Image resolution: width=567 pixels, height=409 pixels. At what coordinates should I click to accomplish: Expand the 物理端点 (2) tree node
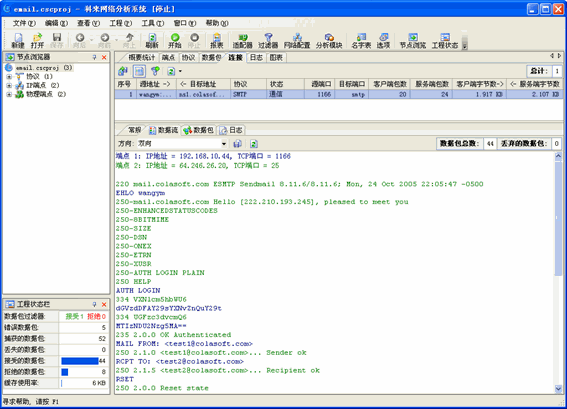pos(9,94)
